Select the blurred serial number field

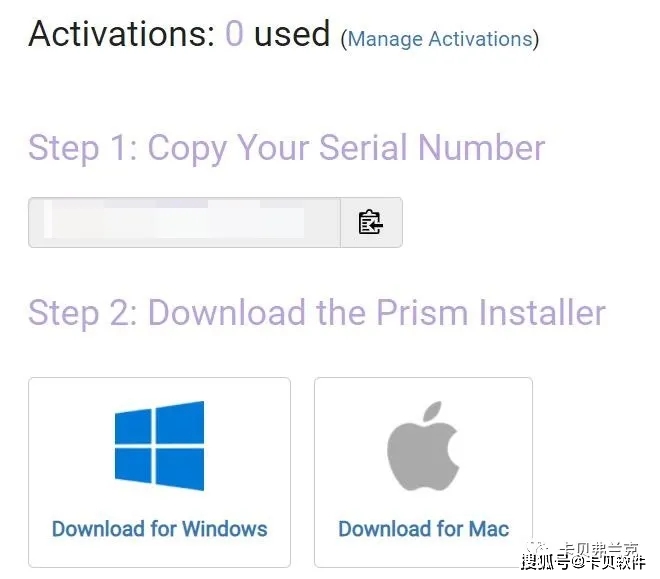tap(184, 222)
